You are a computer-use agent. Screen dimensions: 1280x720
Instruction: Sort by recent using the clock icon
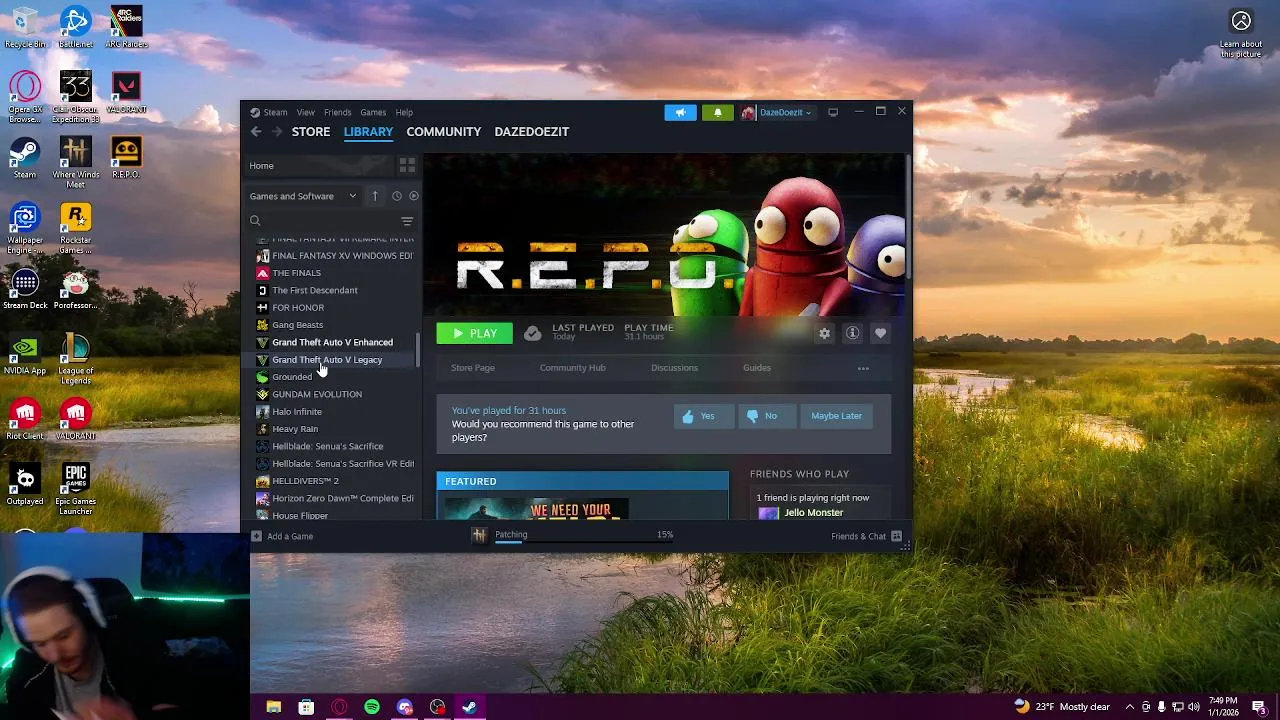397,196
